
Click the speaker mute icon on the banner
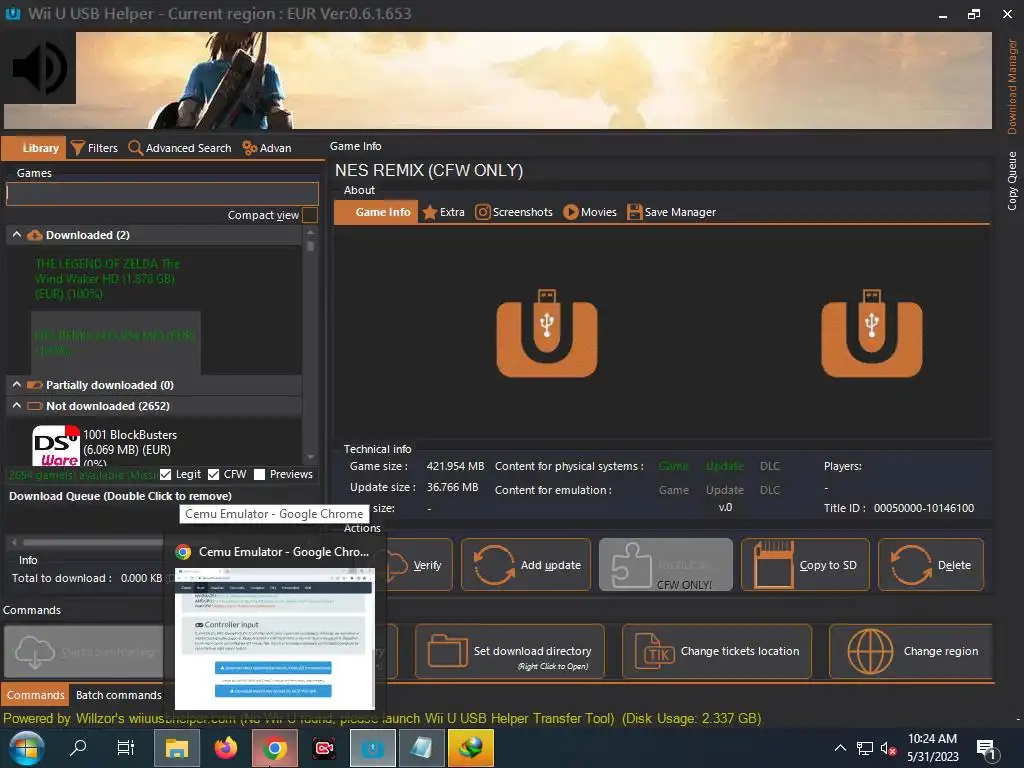coord(39,67)
